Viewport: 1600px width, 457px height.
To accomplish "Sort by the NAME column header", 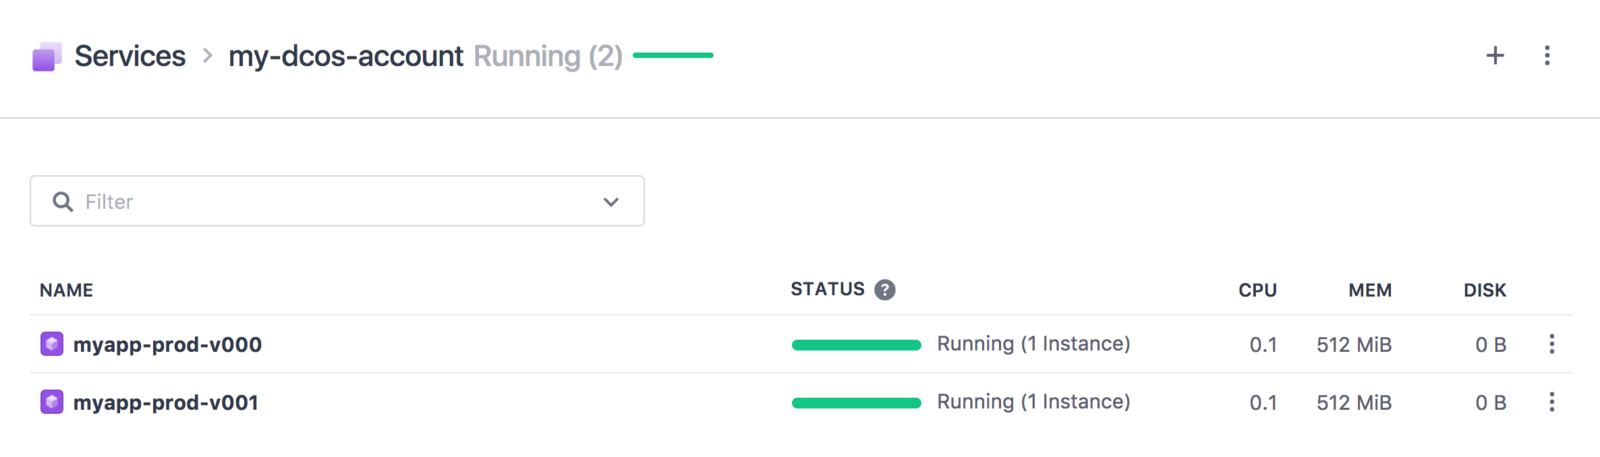I will pos(66,290).
